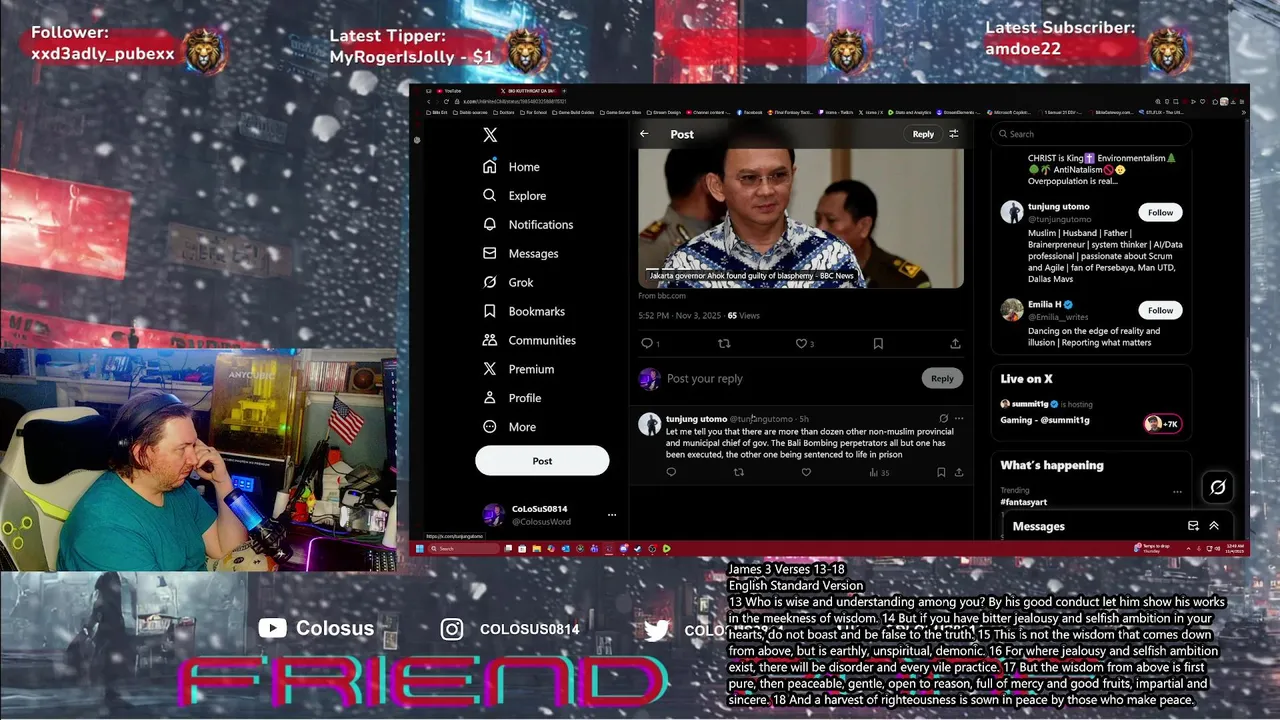
Task: Click the reply icon on main post
Action: (647, 344)
